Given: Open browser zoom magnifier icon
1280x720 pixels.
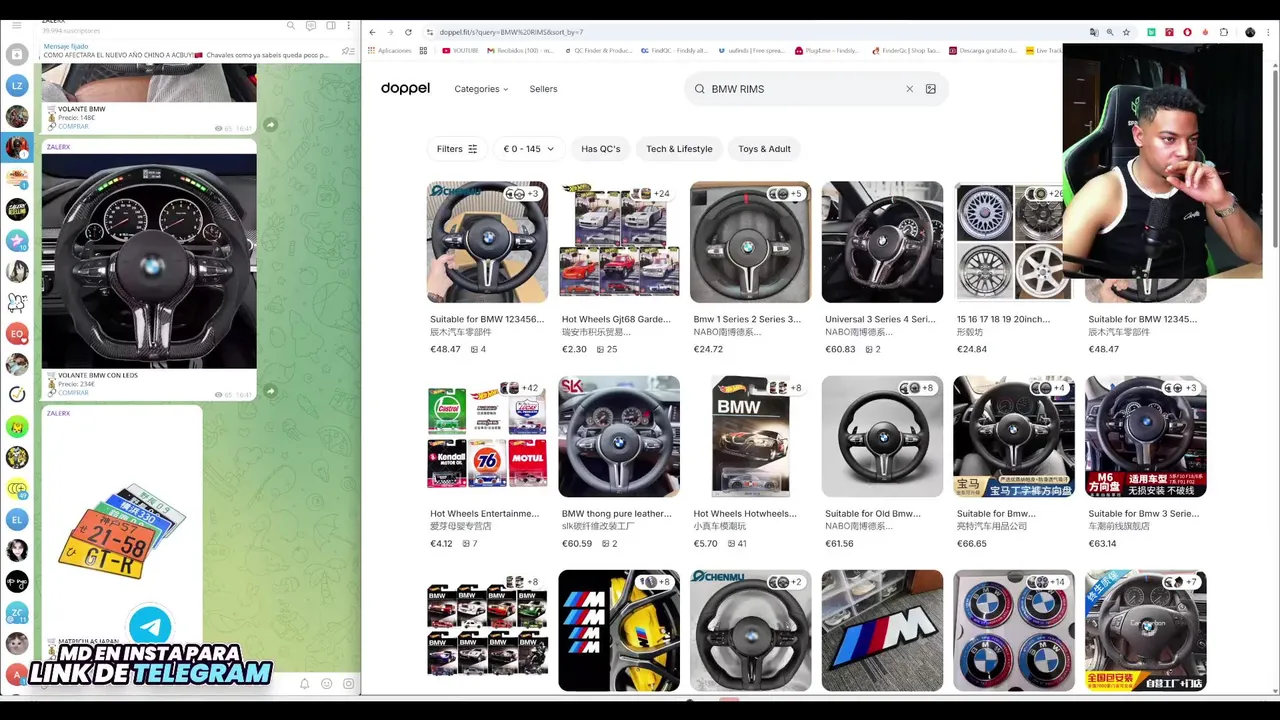Looking at the screenshot, I should [1110, 32].
